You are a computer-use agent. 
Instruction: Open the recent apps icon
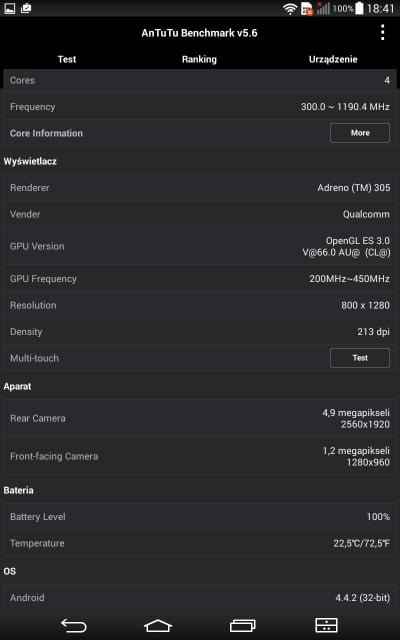tap(243, 625)
